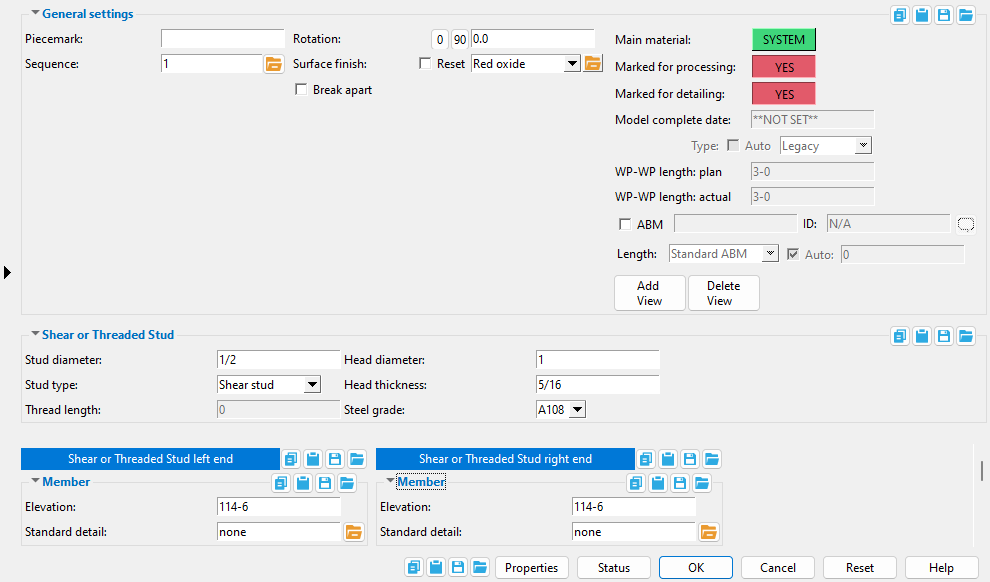Set rotation to 0 with the 0 button
Image resolution: width=990 pixels, height=582 pixels.
pos(439,39)
